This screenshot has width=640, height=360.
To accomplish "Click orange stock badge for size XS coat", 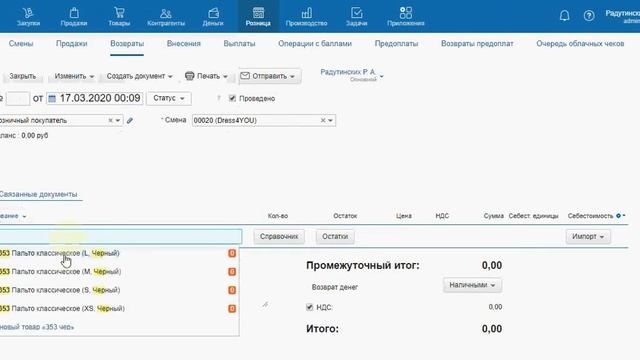I will 232,308.
